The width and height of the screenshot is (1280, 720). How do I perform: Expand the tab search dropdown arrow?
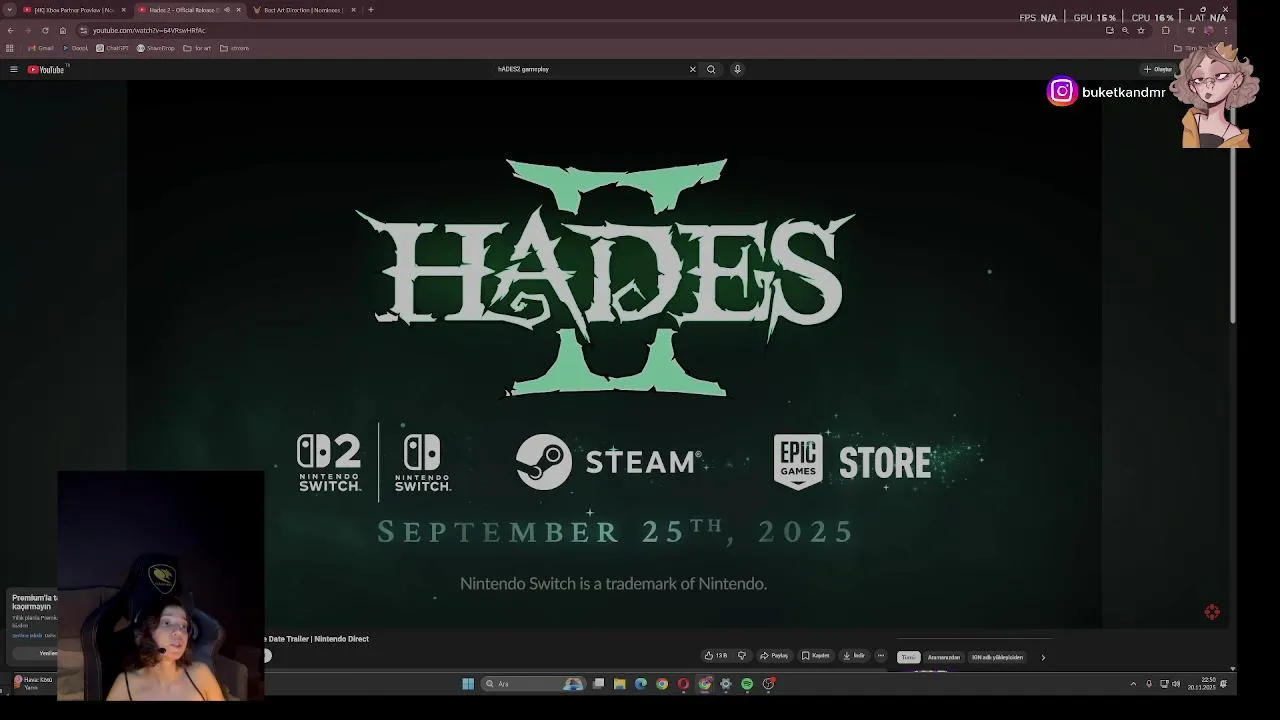click(x=9, y=10)
